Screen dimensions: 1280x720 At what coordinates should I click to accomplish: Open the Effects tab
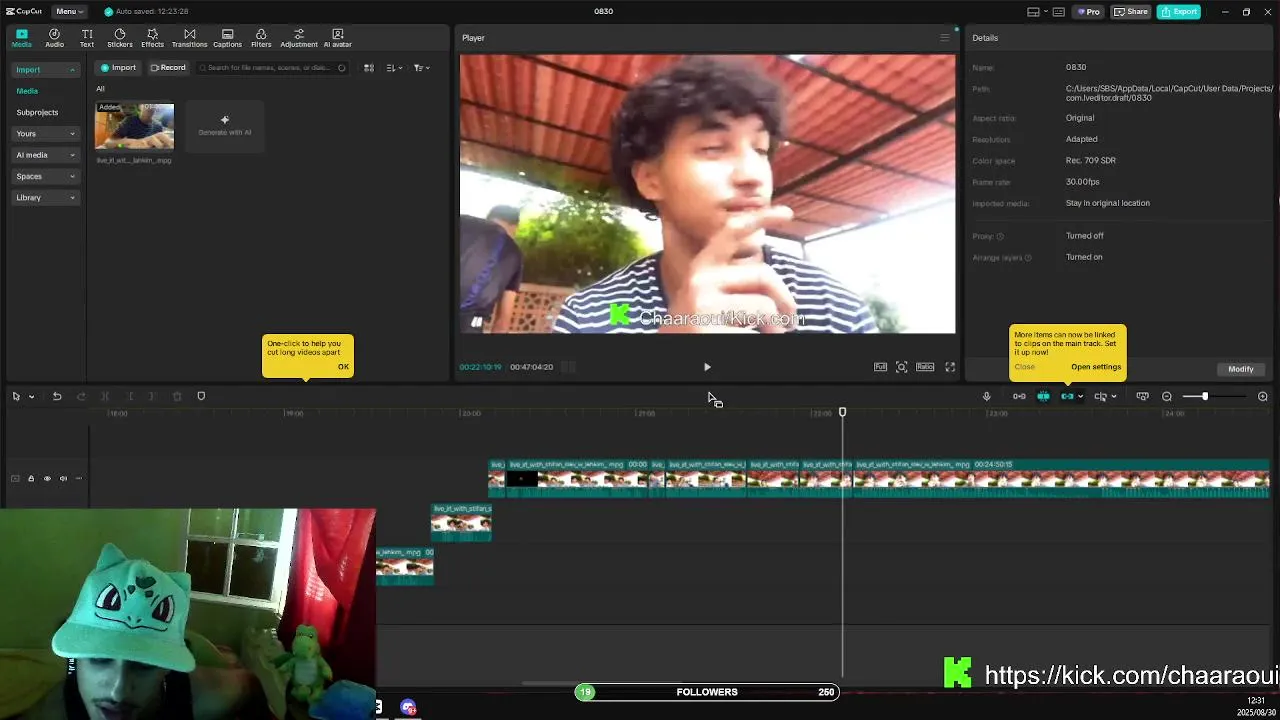pos(152,38)
